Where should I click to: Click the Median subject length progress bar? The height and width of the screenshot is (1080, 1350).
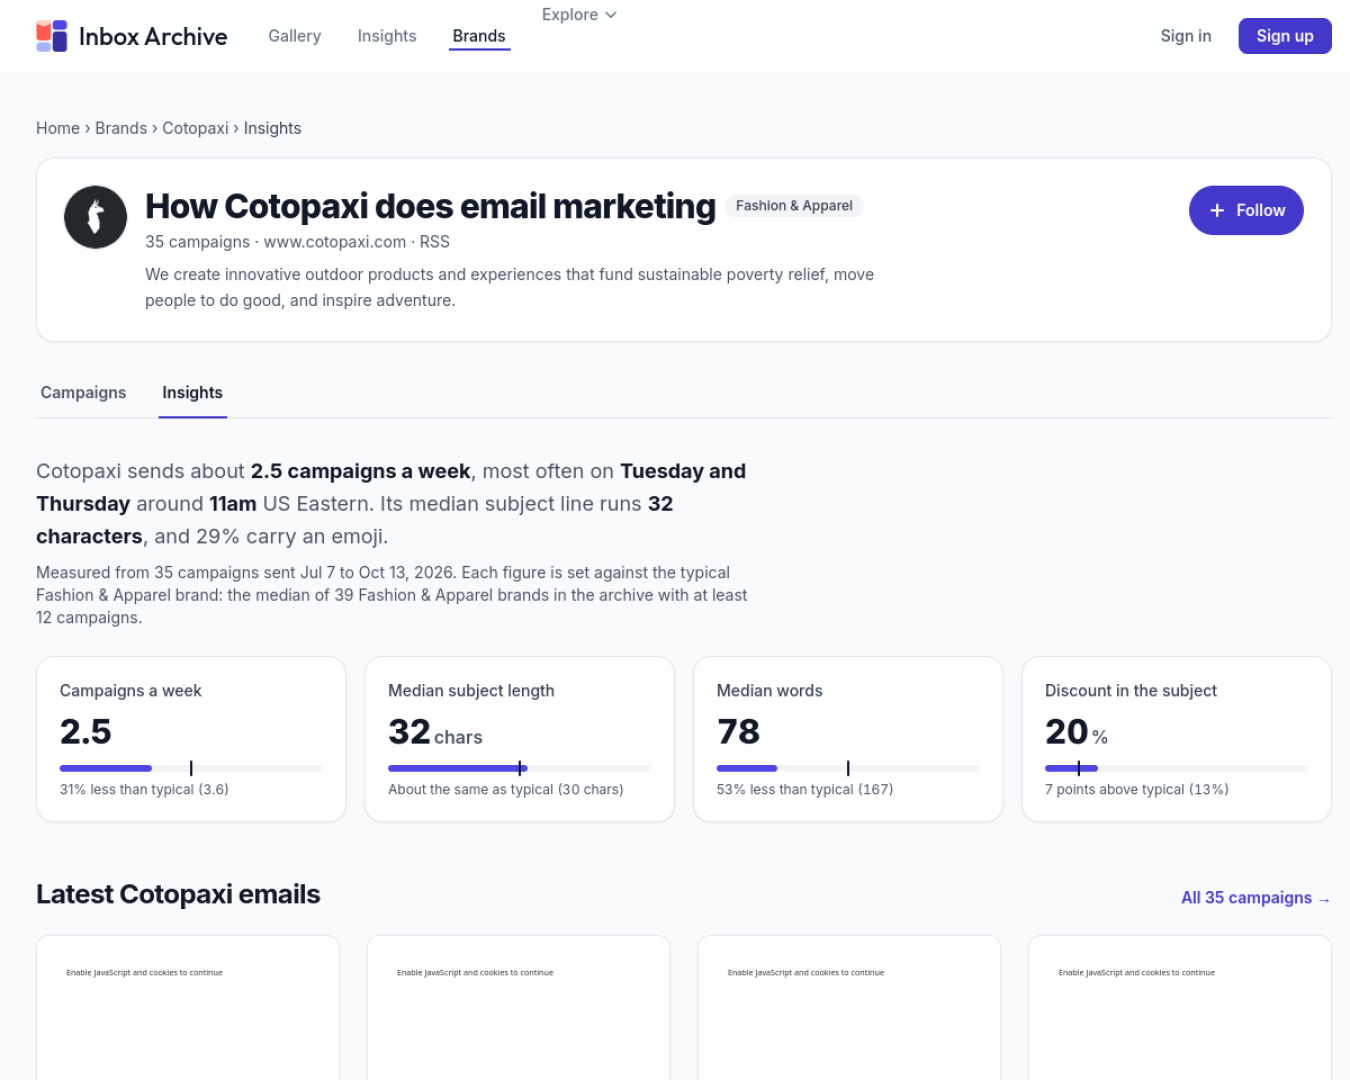point(519,768)
